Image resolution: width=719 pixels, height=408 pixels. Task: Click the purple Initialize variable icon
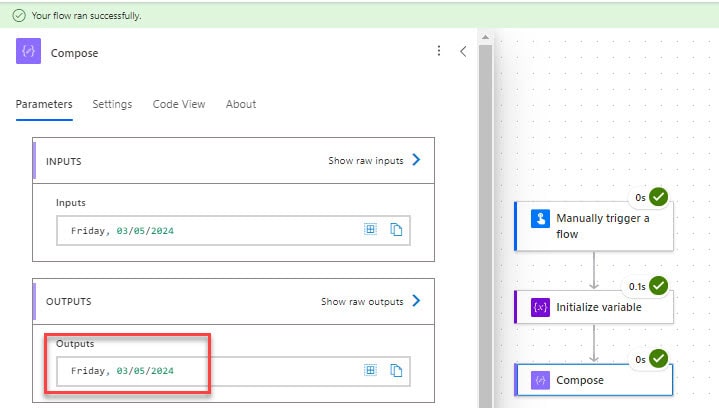[x=541, y=307]
